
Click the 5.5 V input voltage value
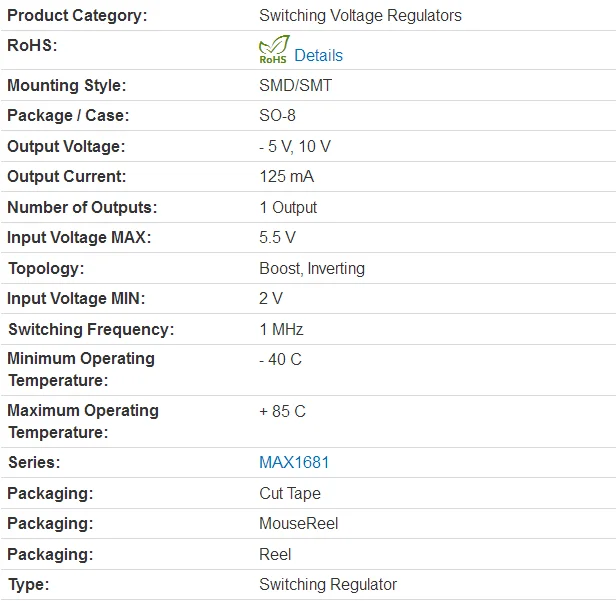[277, 237]
